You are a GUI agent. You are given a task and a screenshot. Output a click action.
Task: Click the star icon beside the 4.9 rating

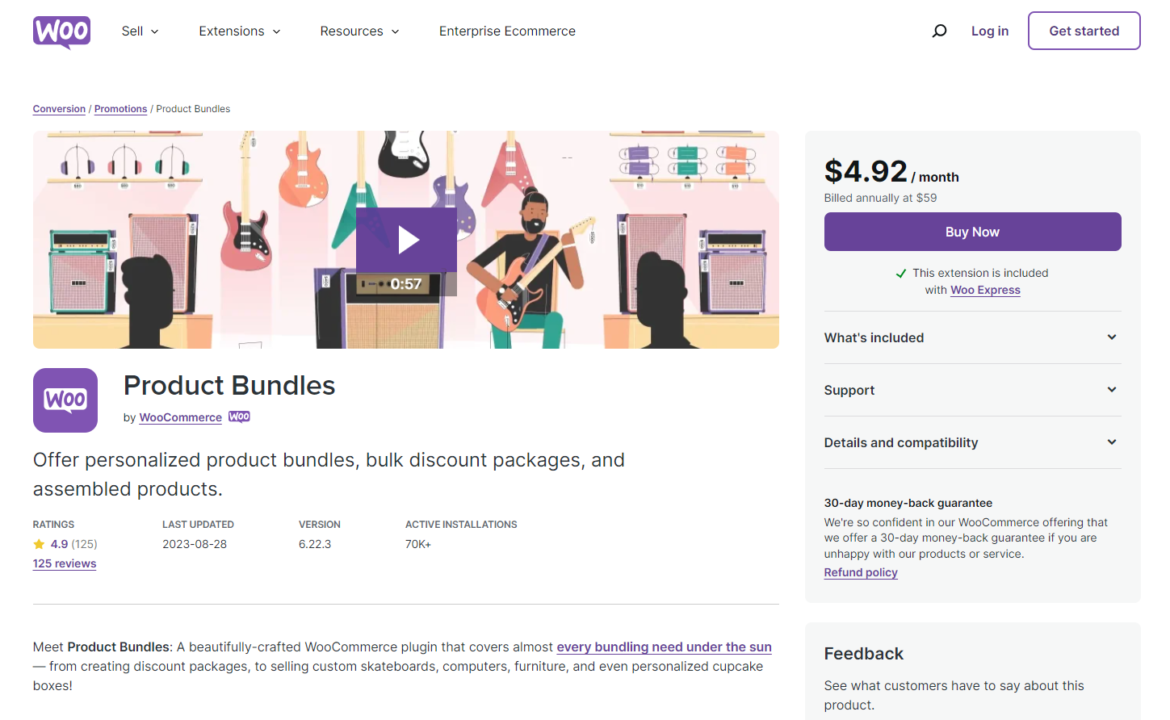37,543
